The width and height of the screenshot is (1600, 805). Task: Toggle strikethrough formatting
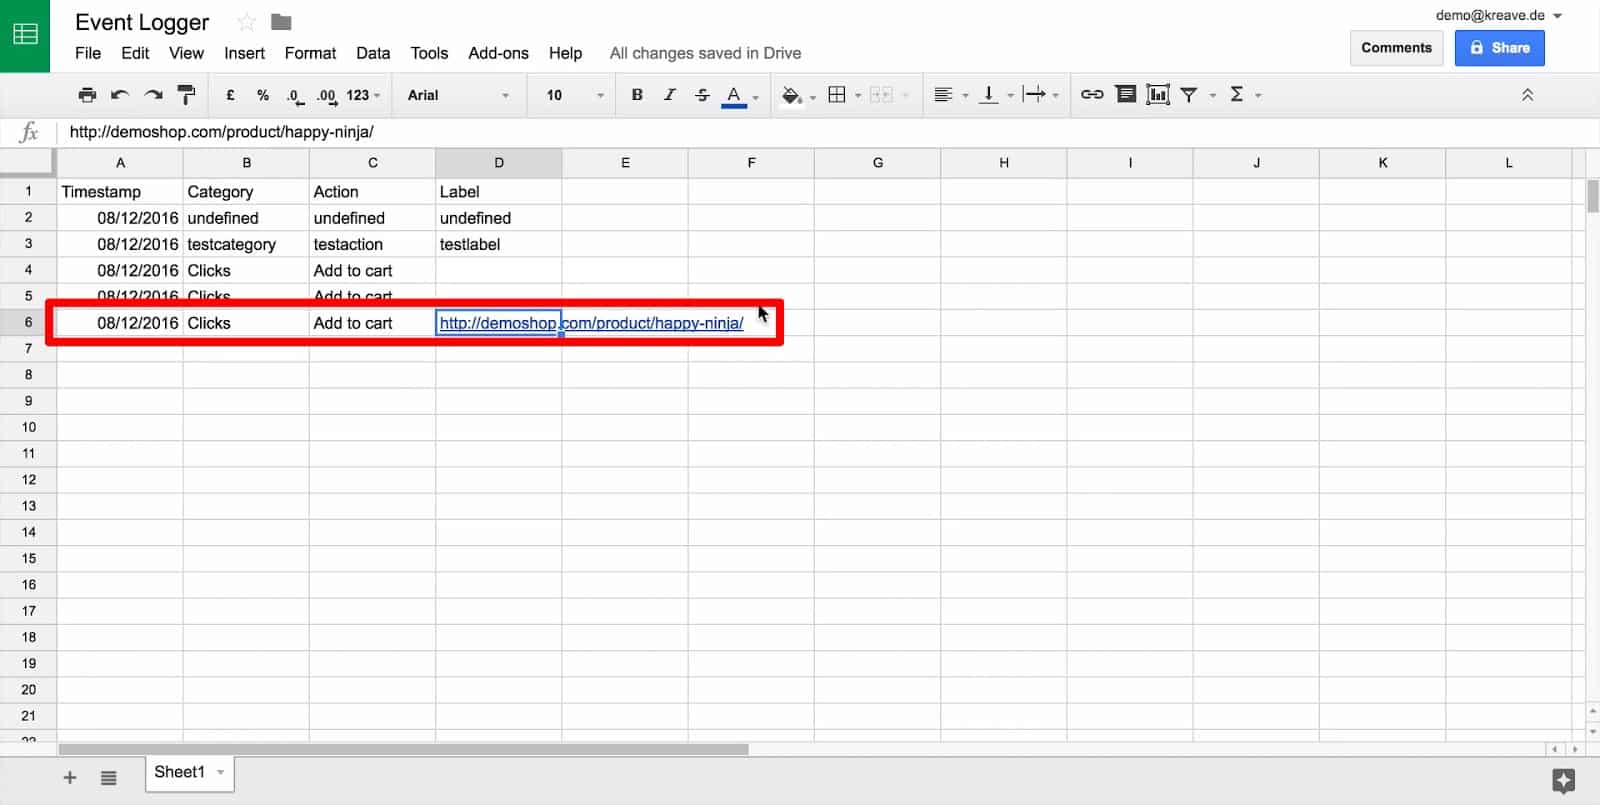702,95
